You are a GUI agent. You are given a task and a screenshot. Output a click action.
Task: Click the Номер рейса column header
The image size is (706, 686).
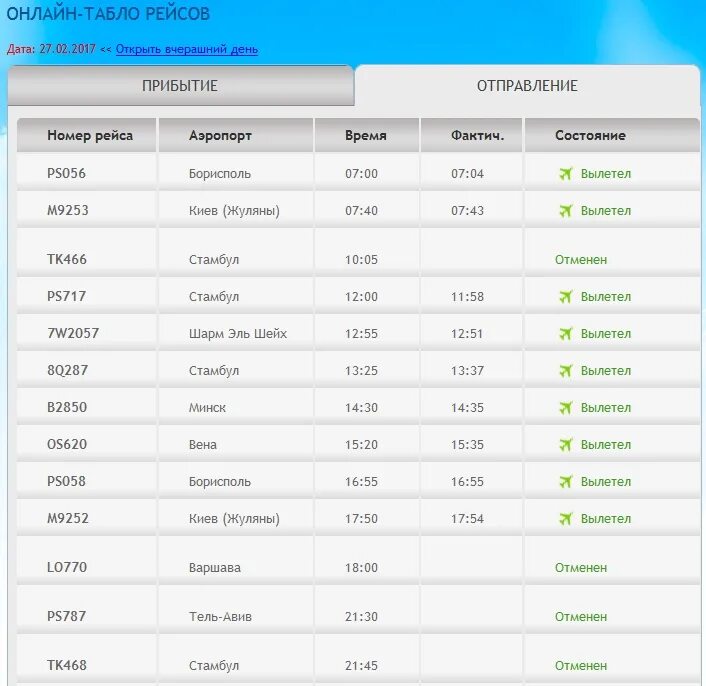87,135
